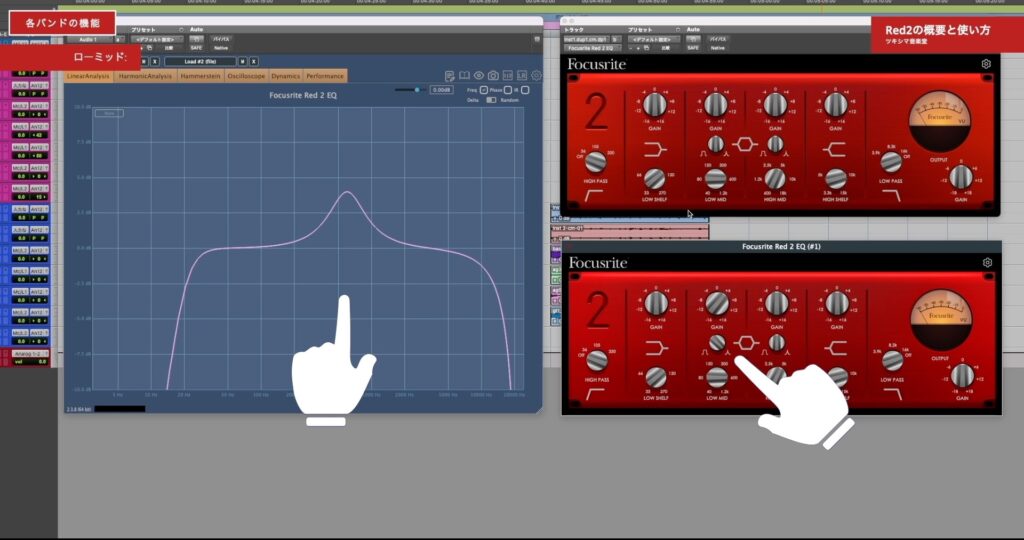Click minus preset button in right header
This screenshot has height=540, width=1024.
pos(630,48)
